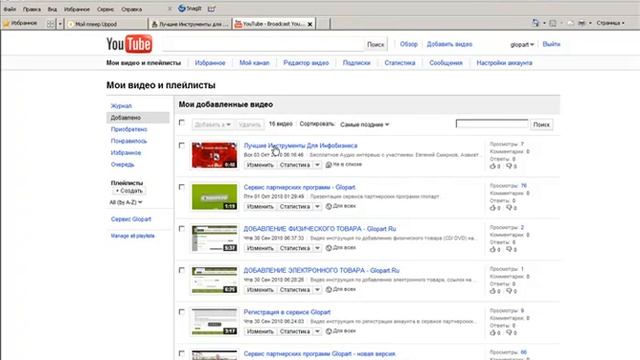Tick checkbox for Лучшие Инструменты Для Инфобизнеса
This screenshot has width=640, height=360.
[182, 145]
